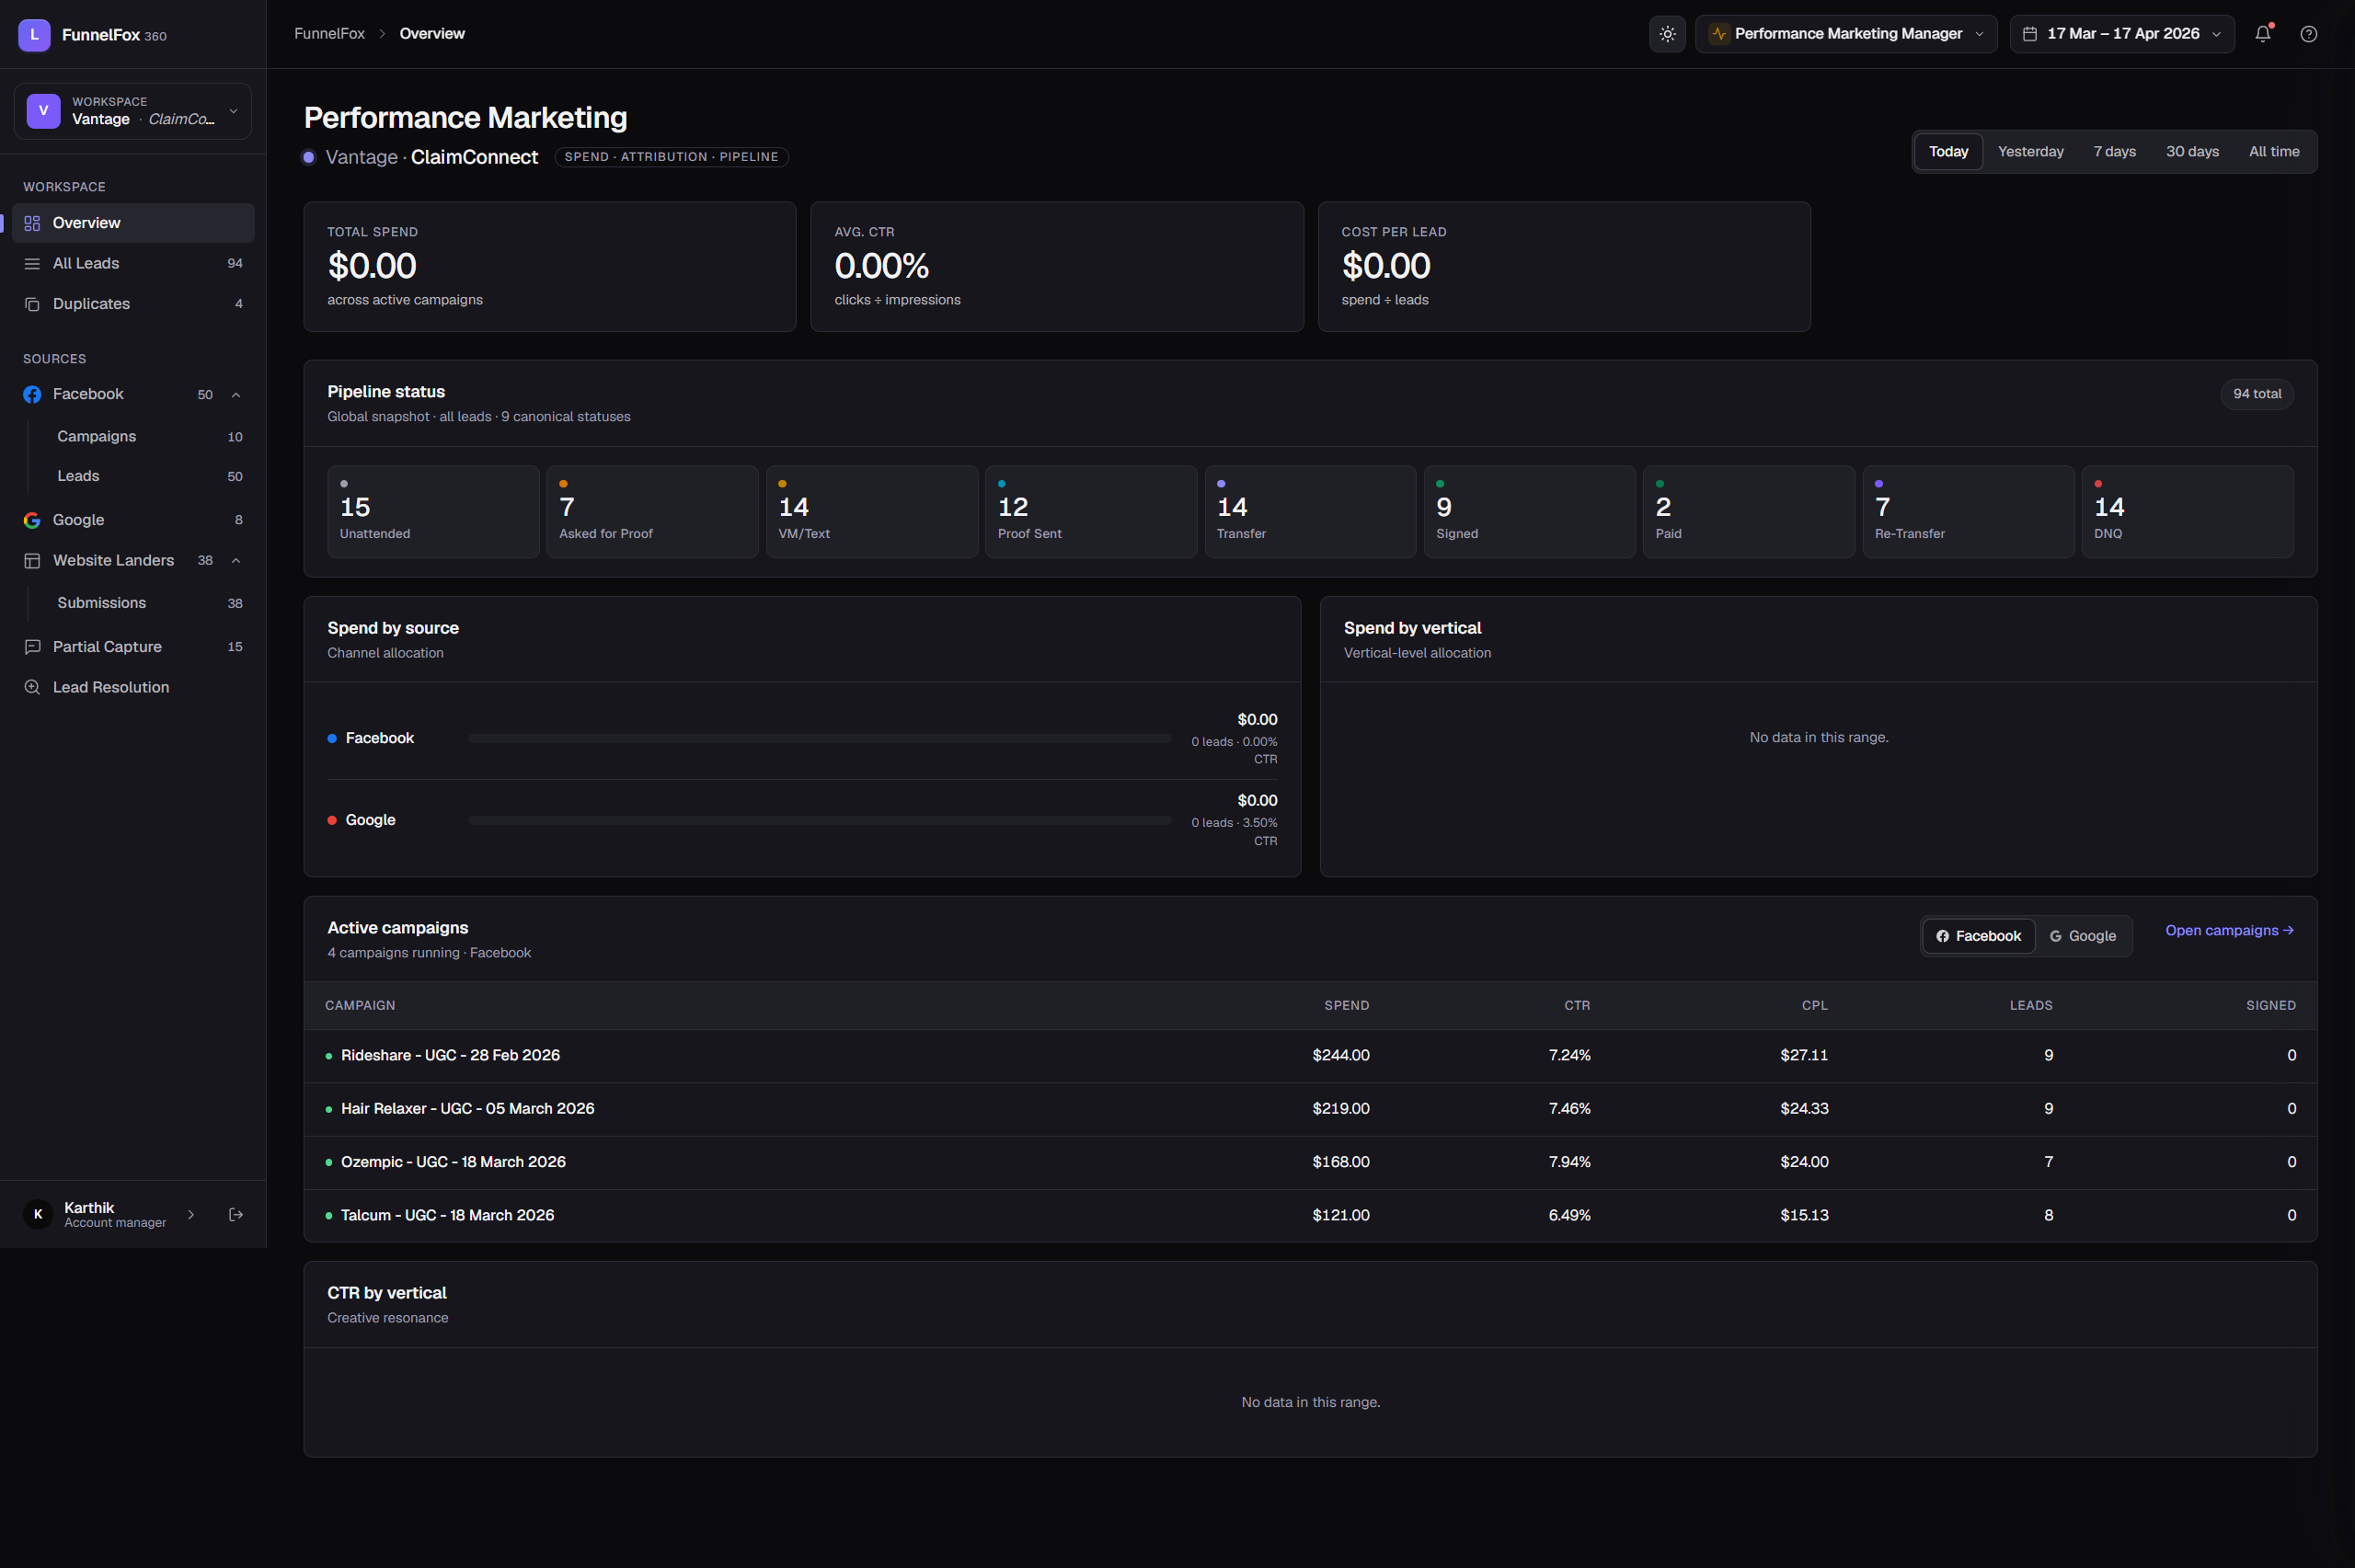Collapse the Website Landers section chevron
This screenshot has width=2355, height=1568.
click(x=236, y=561)
